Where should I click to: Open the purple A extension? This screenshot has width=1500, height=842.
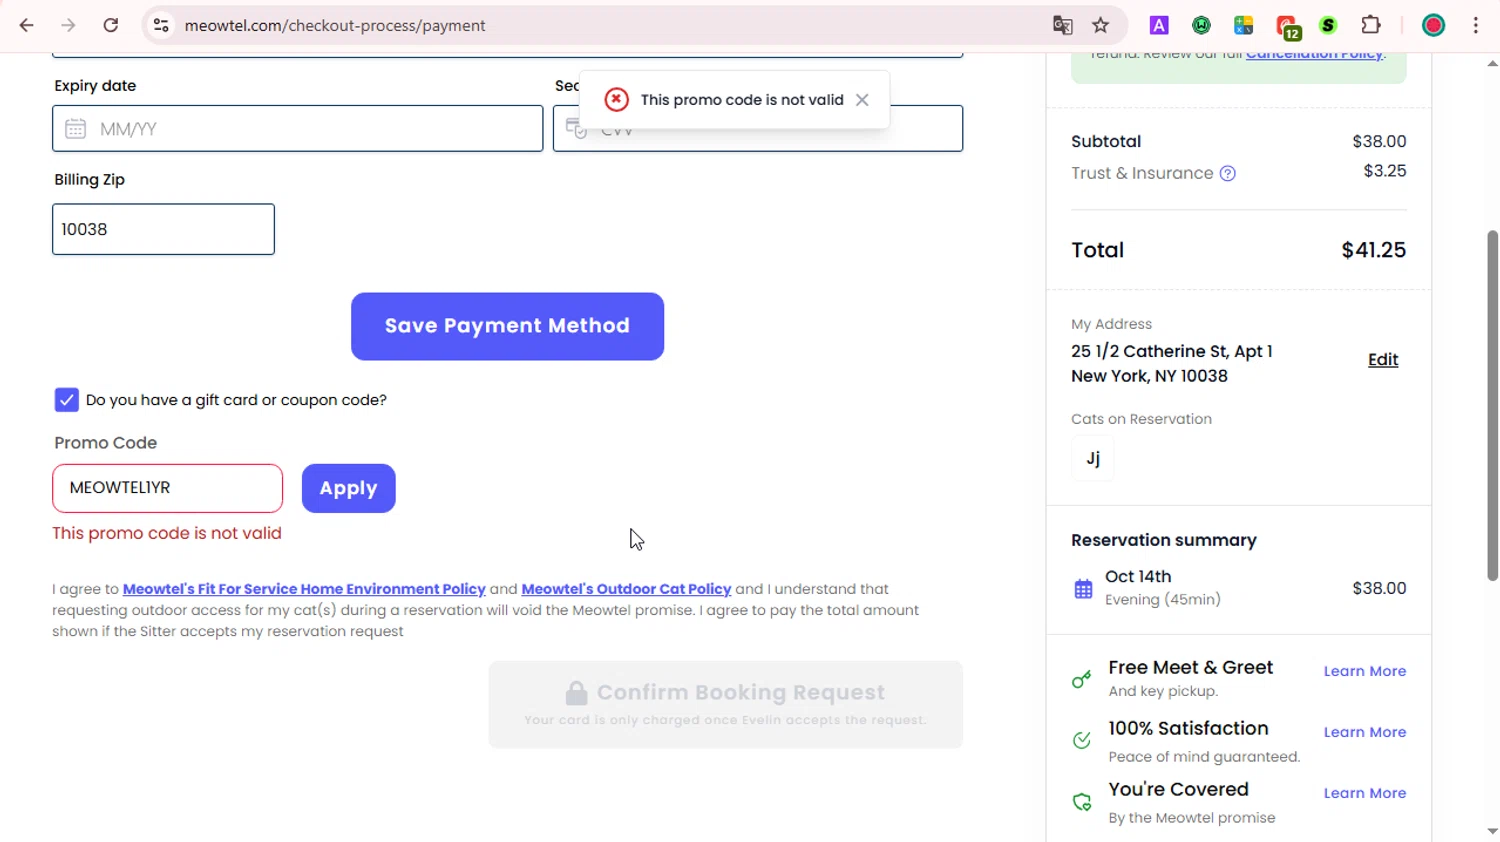pos(1159,25)
